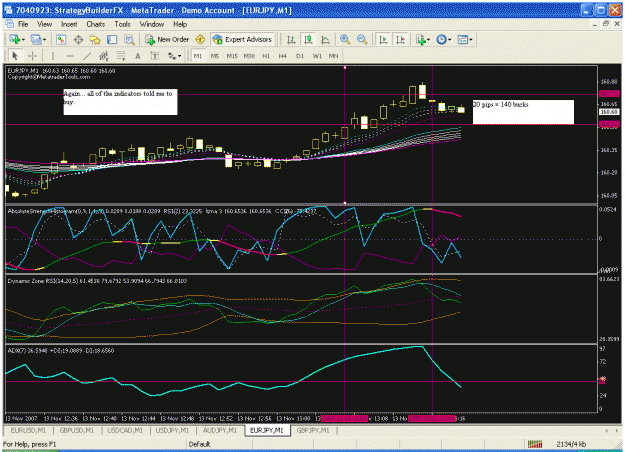Screen dimensions: 625x452
Task: Expand the New Chart dropdown arrow
Action: 23,39
